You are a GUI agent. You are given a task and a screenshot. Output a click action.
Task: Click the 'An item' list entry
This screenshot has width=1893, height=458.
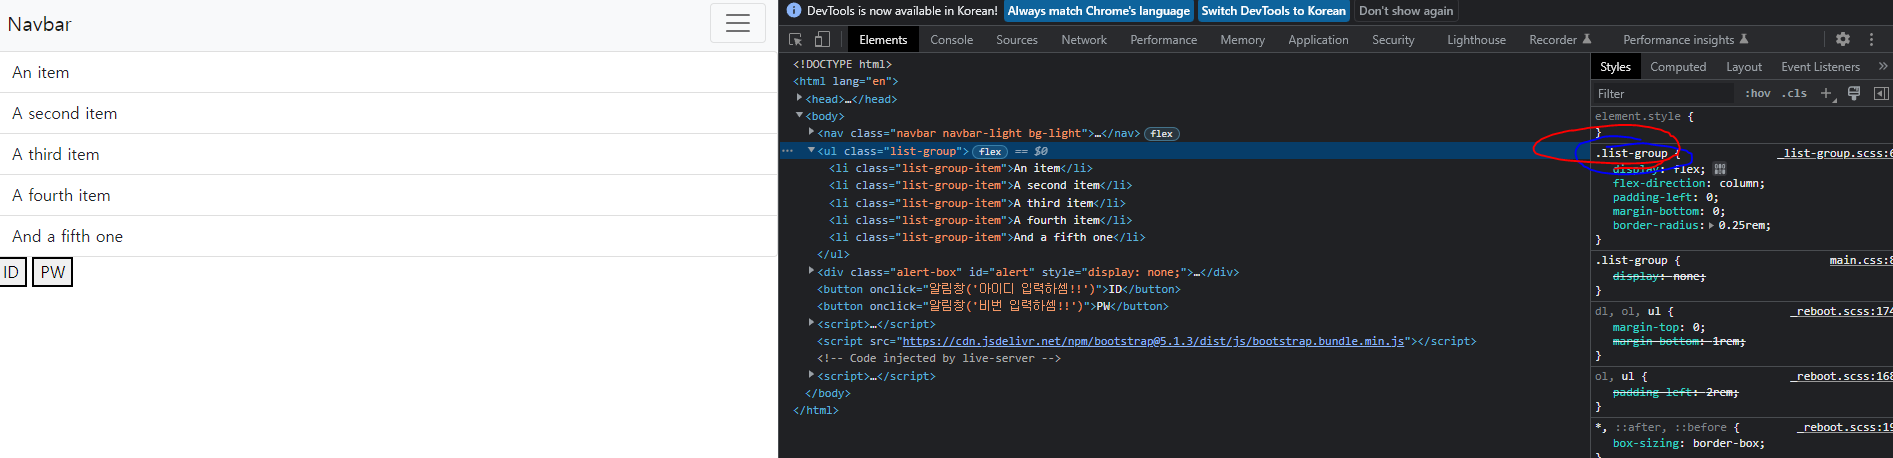click(388, 72)
